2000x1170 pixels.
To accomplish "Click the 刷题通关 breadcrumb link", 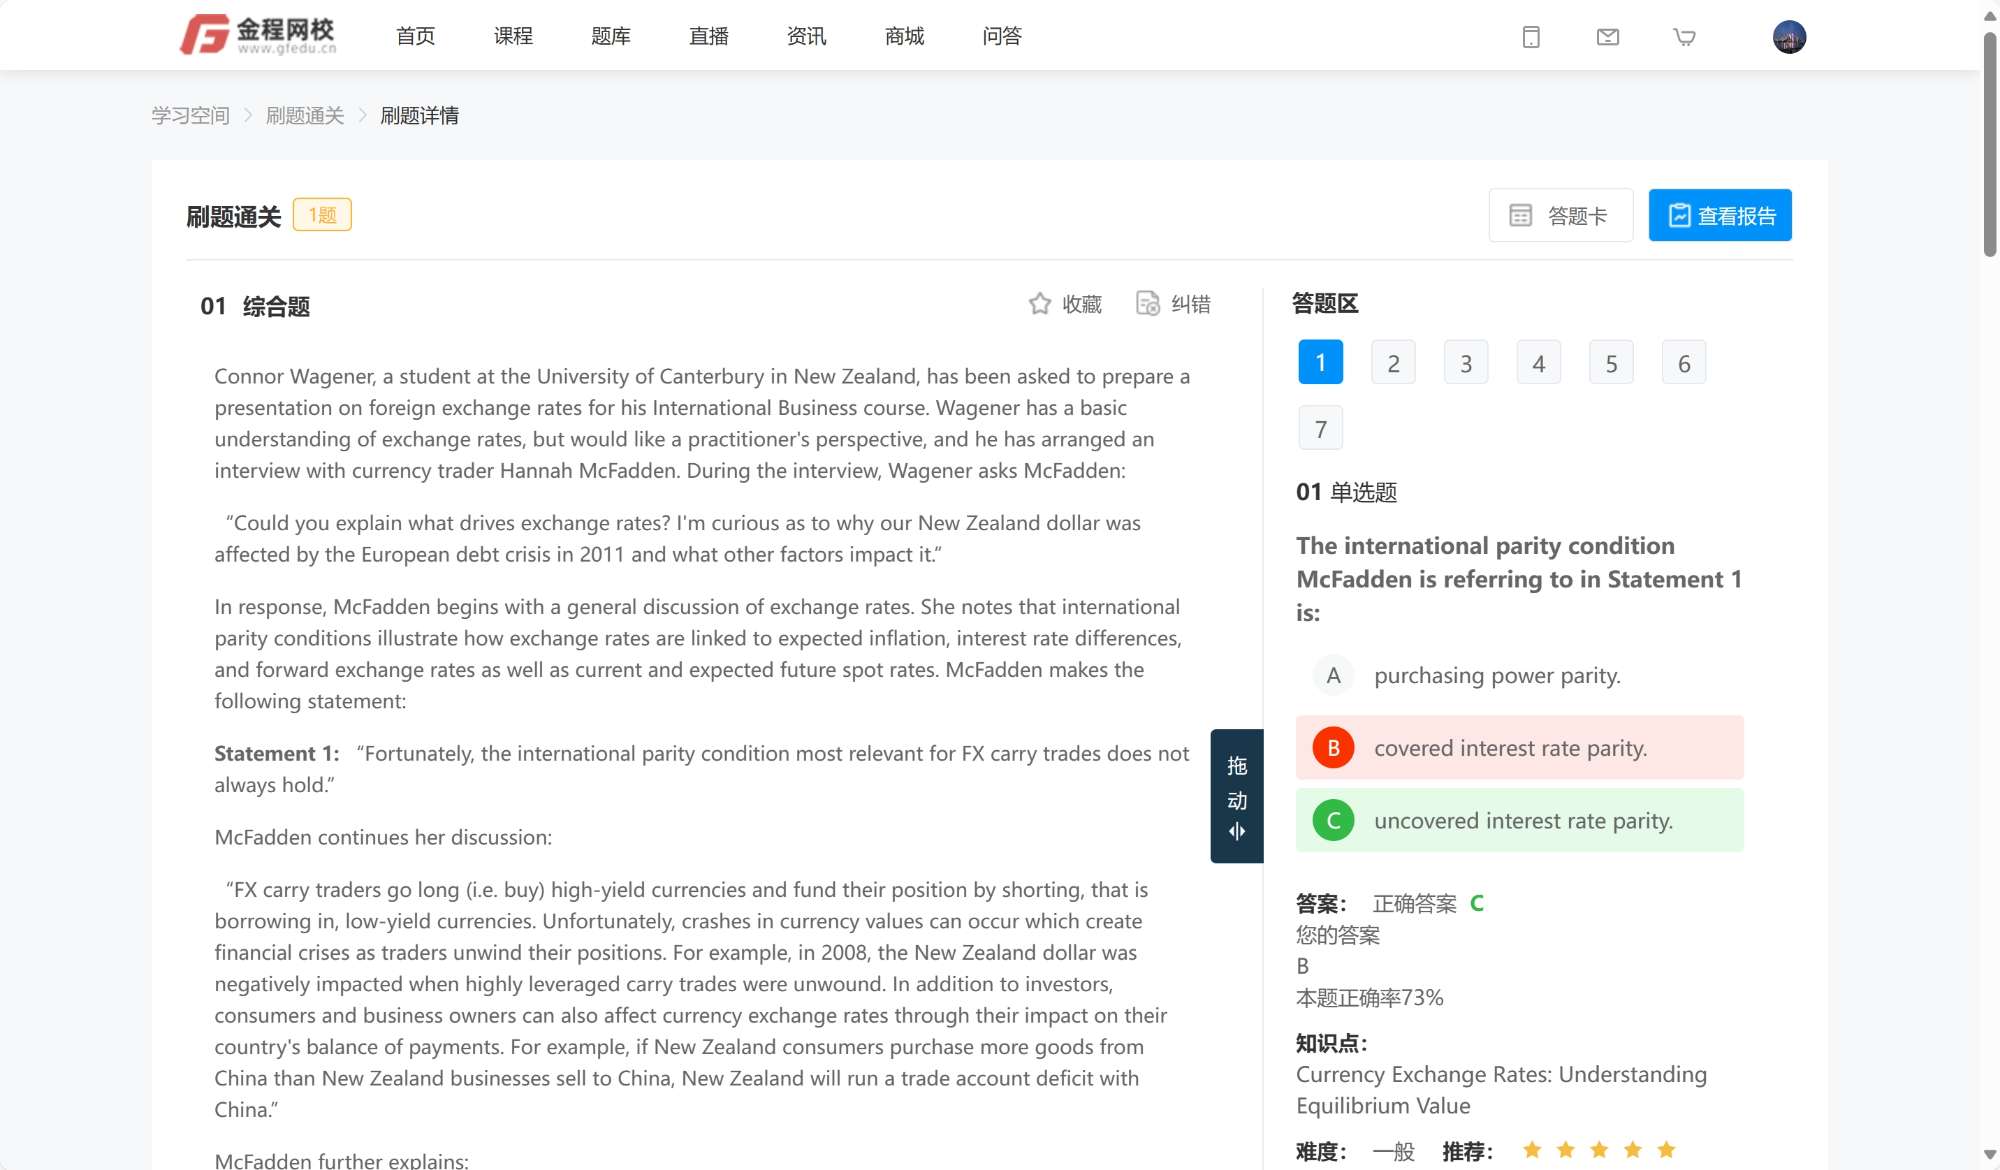I will point(305,116).
